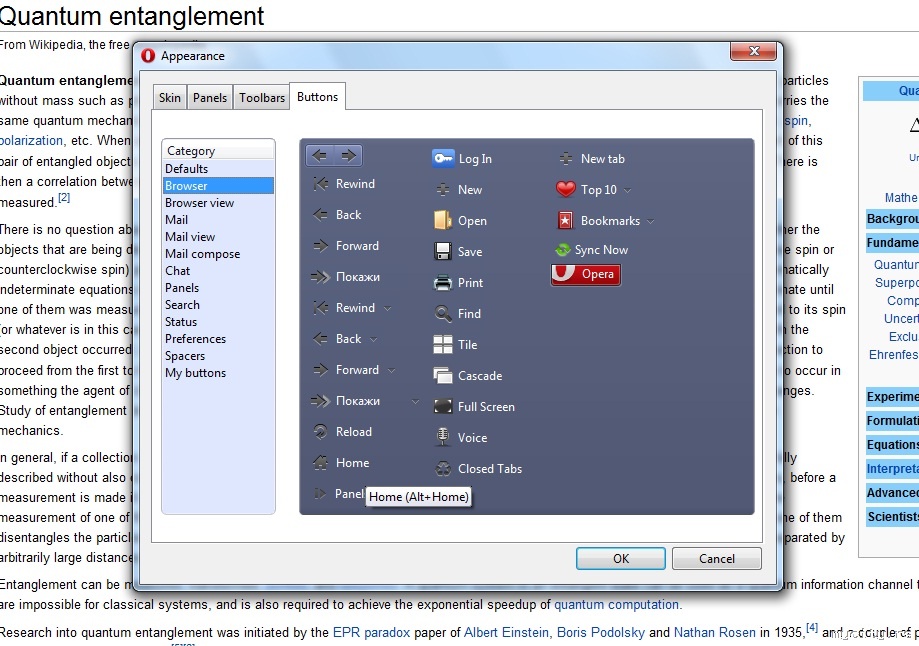Select the My buttons category

click(218, 373)
